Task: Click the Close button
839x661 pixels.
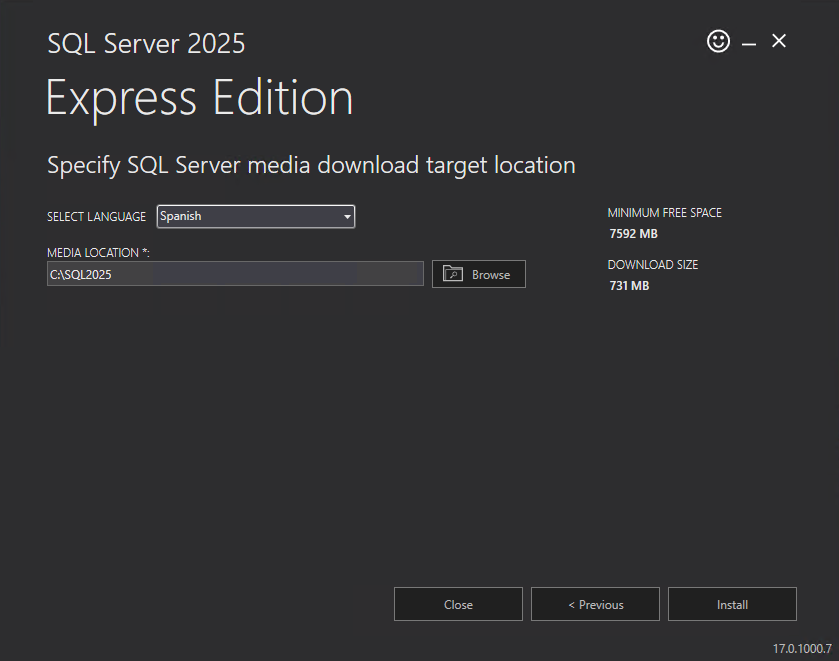Action: coord(458,604)
